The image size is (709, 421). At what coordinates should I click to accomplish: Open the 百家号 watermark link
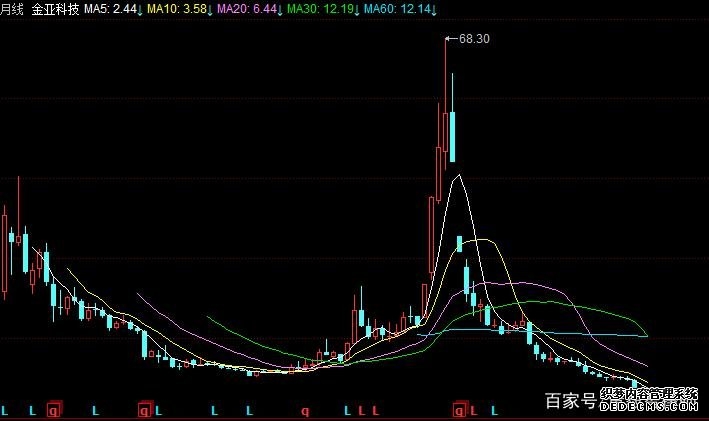coord(572,402)
